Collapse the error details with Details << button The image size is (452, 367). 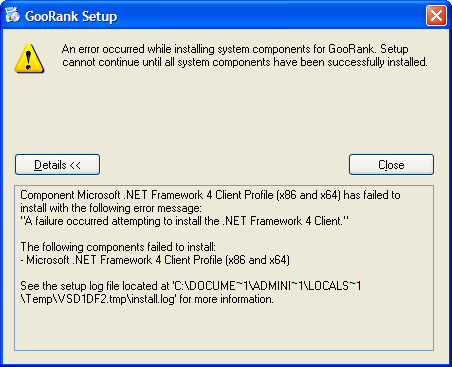[x=57, y=165]
